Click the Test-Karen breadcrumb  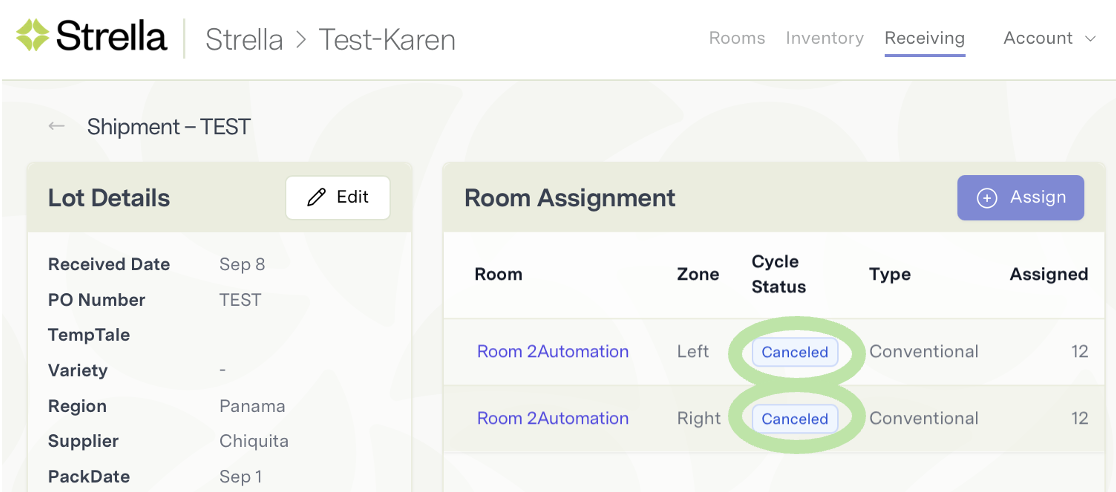click(387, 40)
